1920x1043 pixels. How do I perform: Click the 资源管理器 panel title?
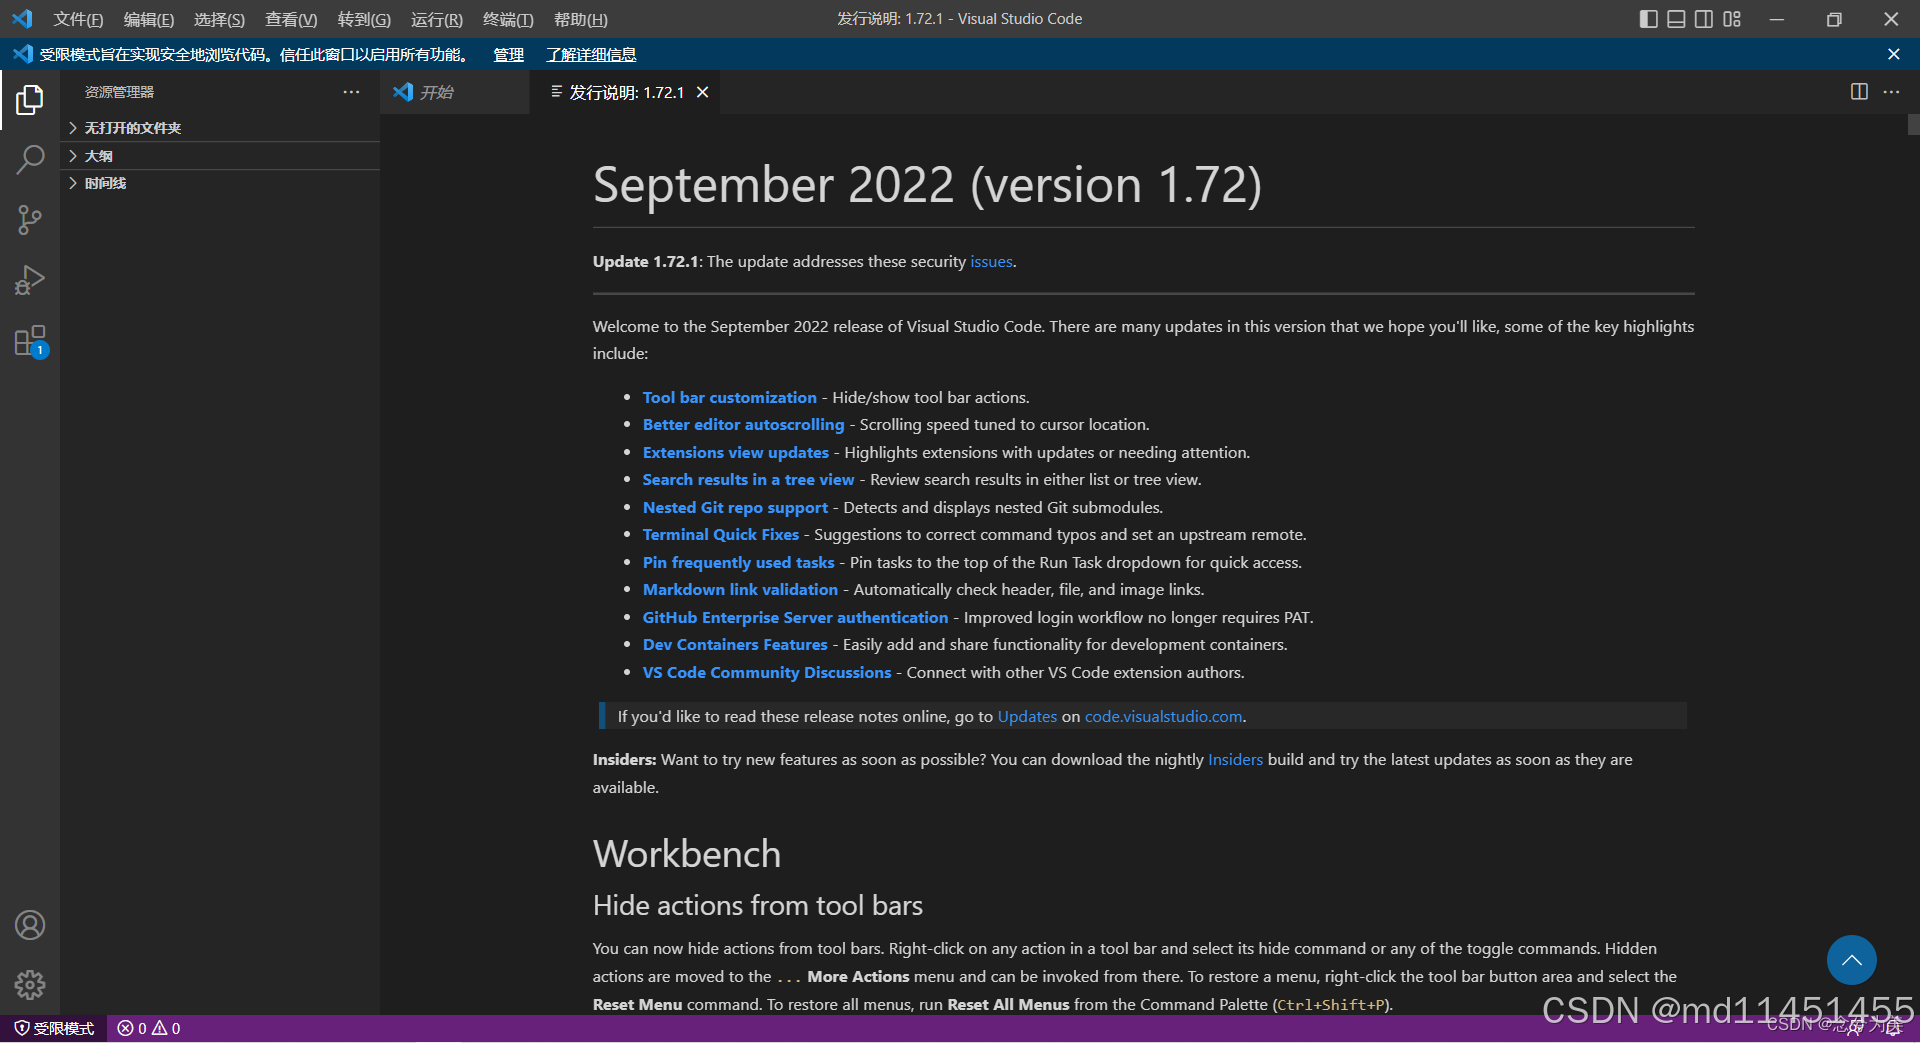pos(119,92)
